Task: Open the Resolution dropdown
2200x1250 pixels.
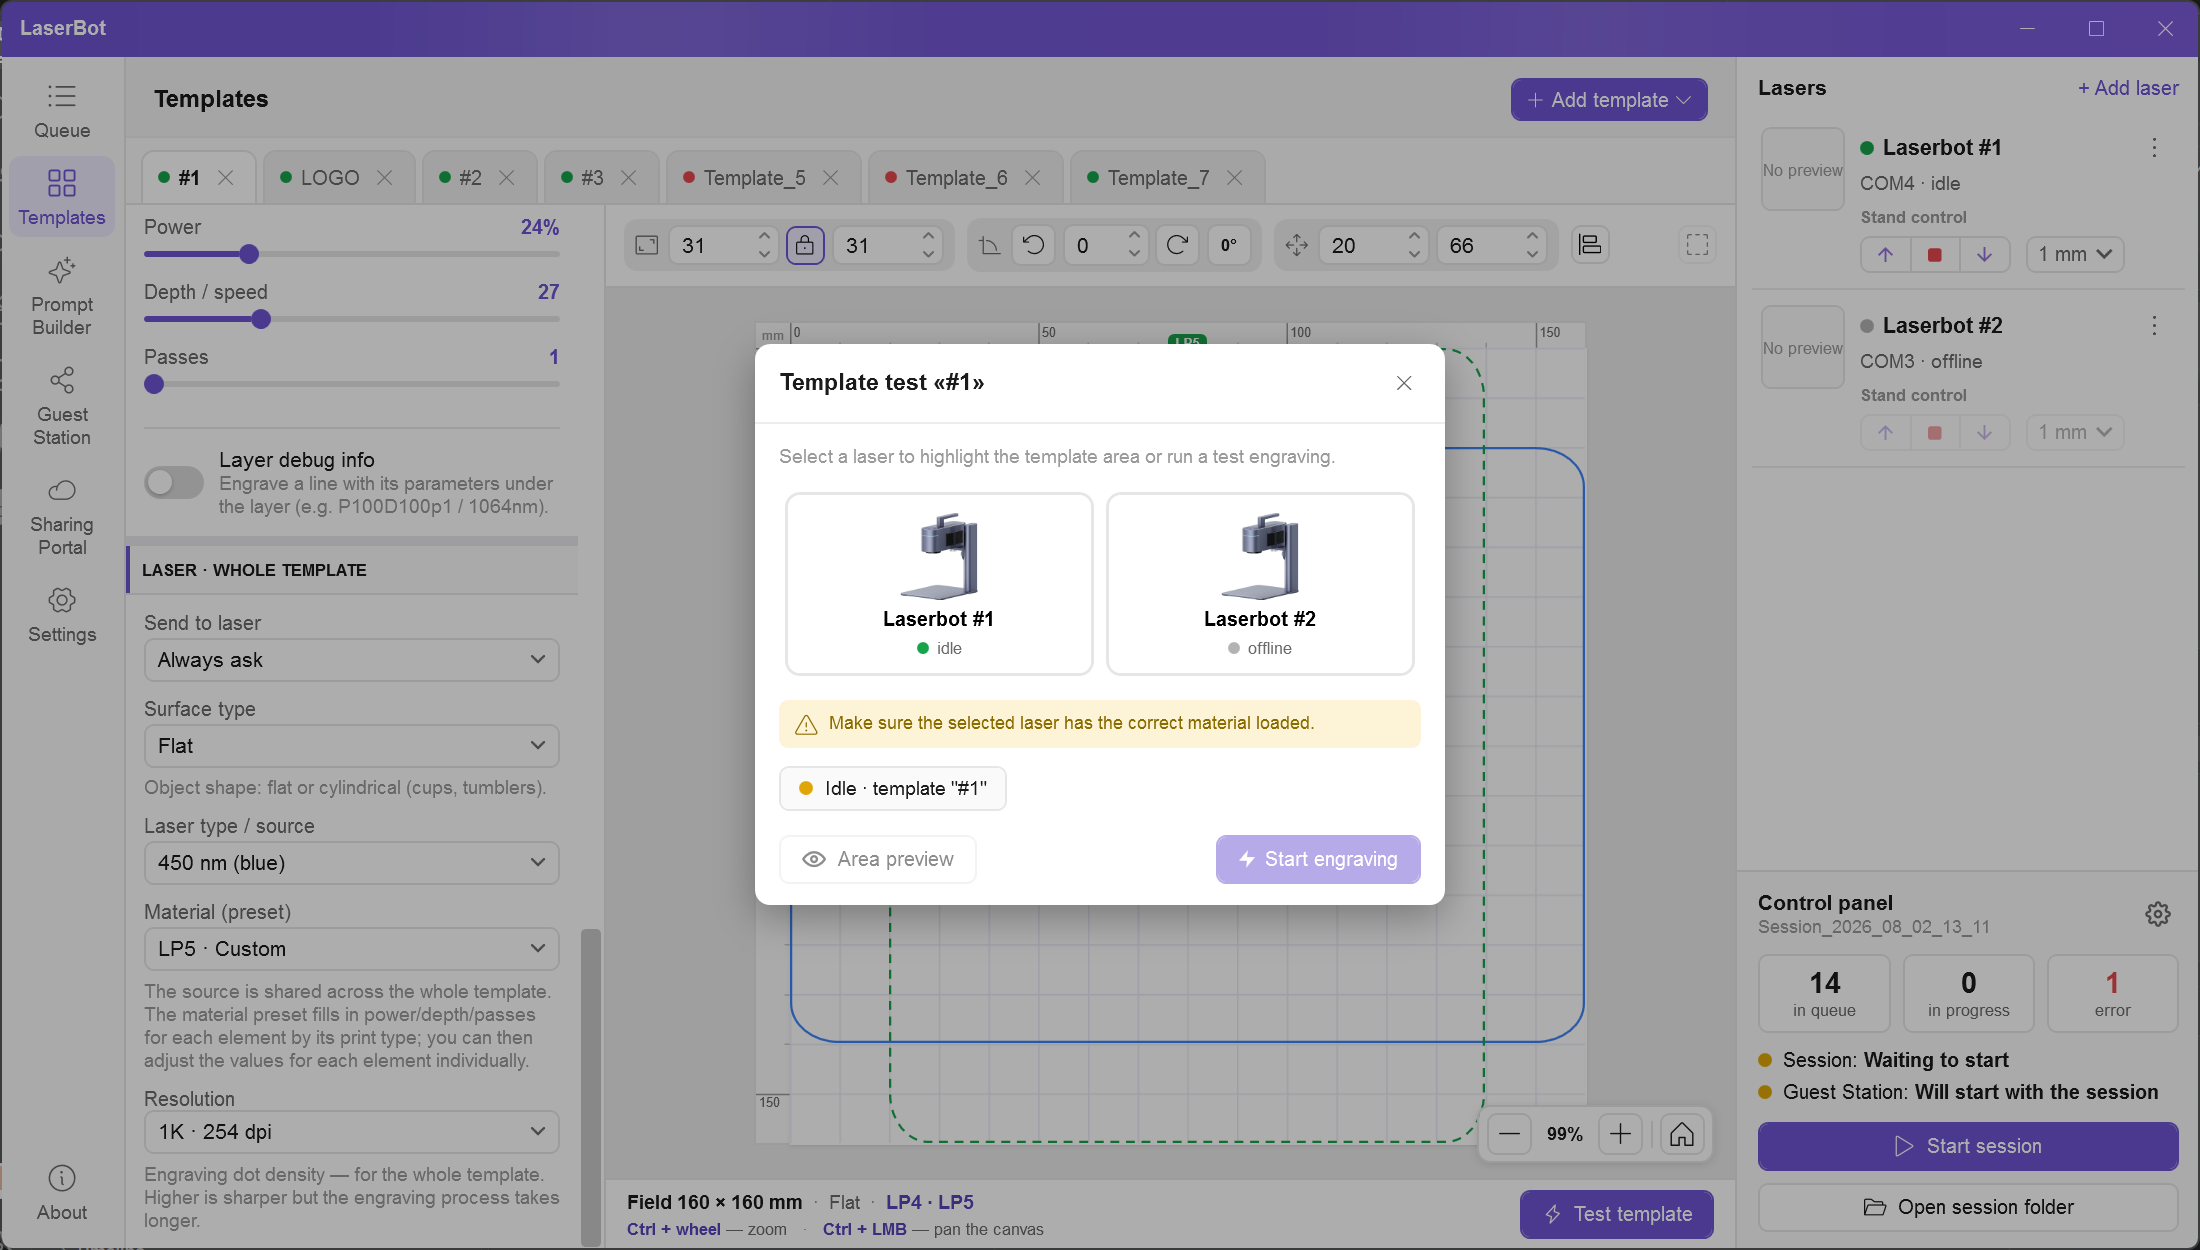Action: (x=352, y=1132)
